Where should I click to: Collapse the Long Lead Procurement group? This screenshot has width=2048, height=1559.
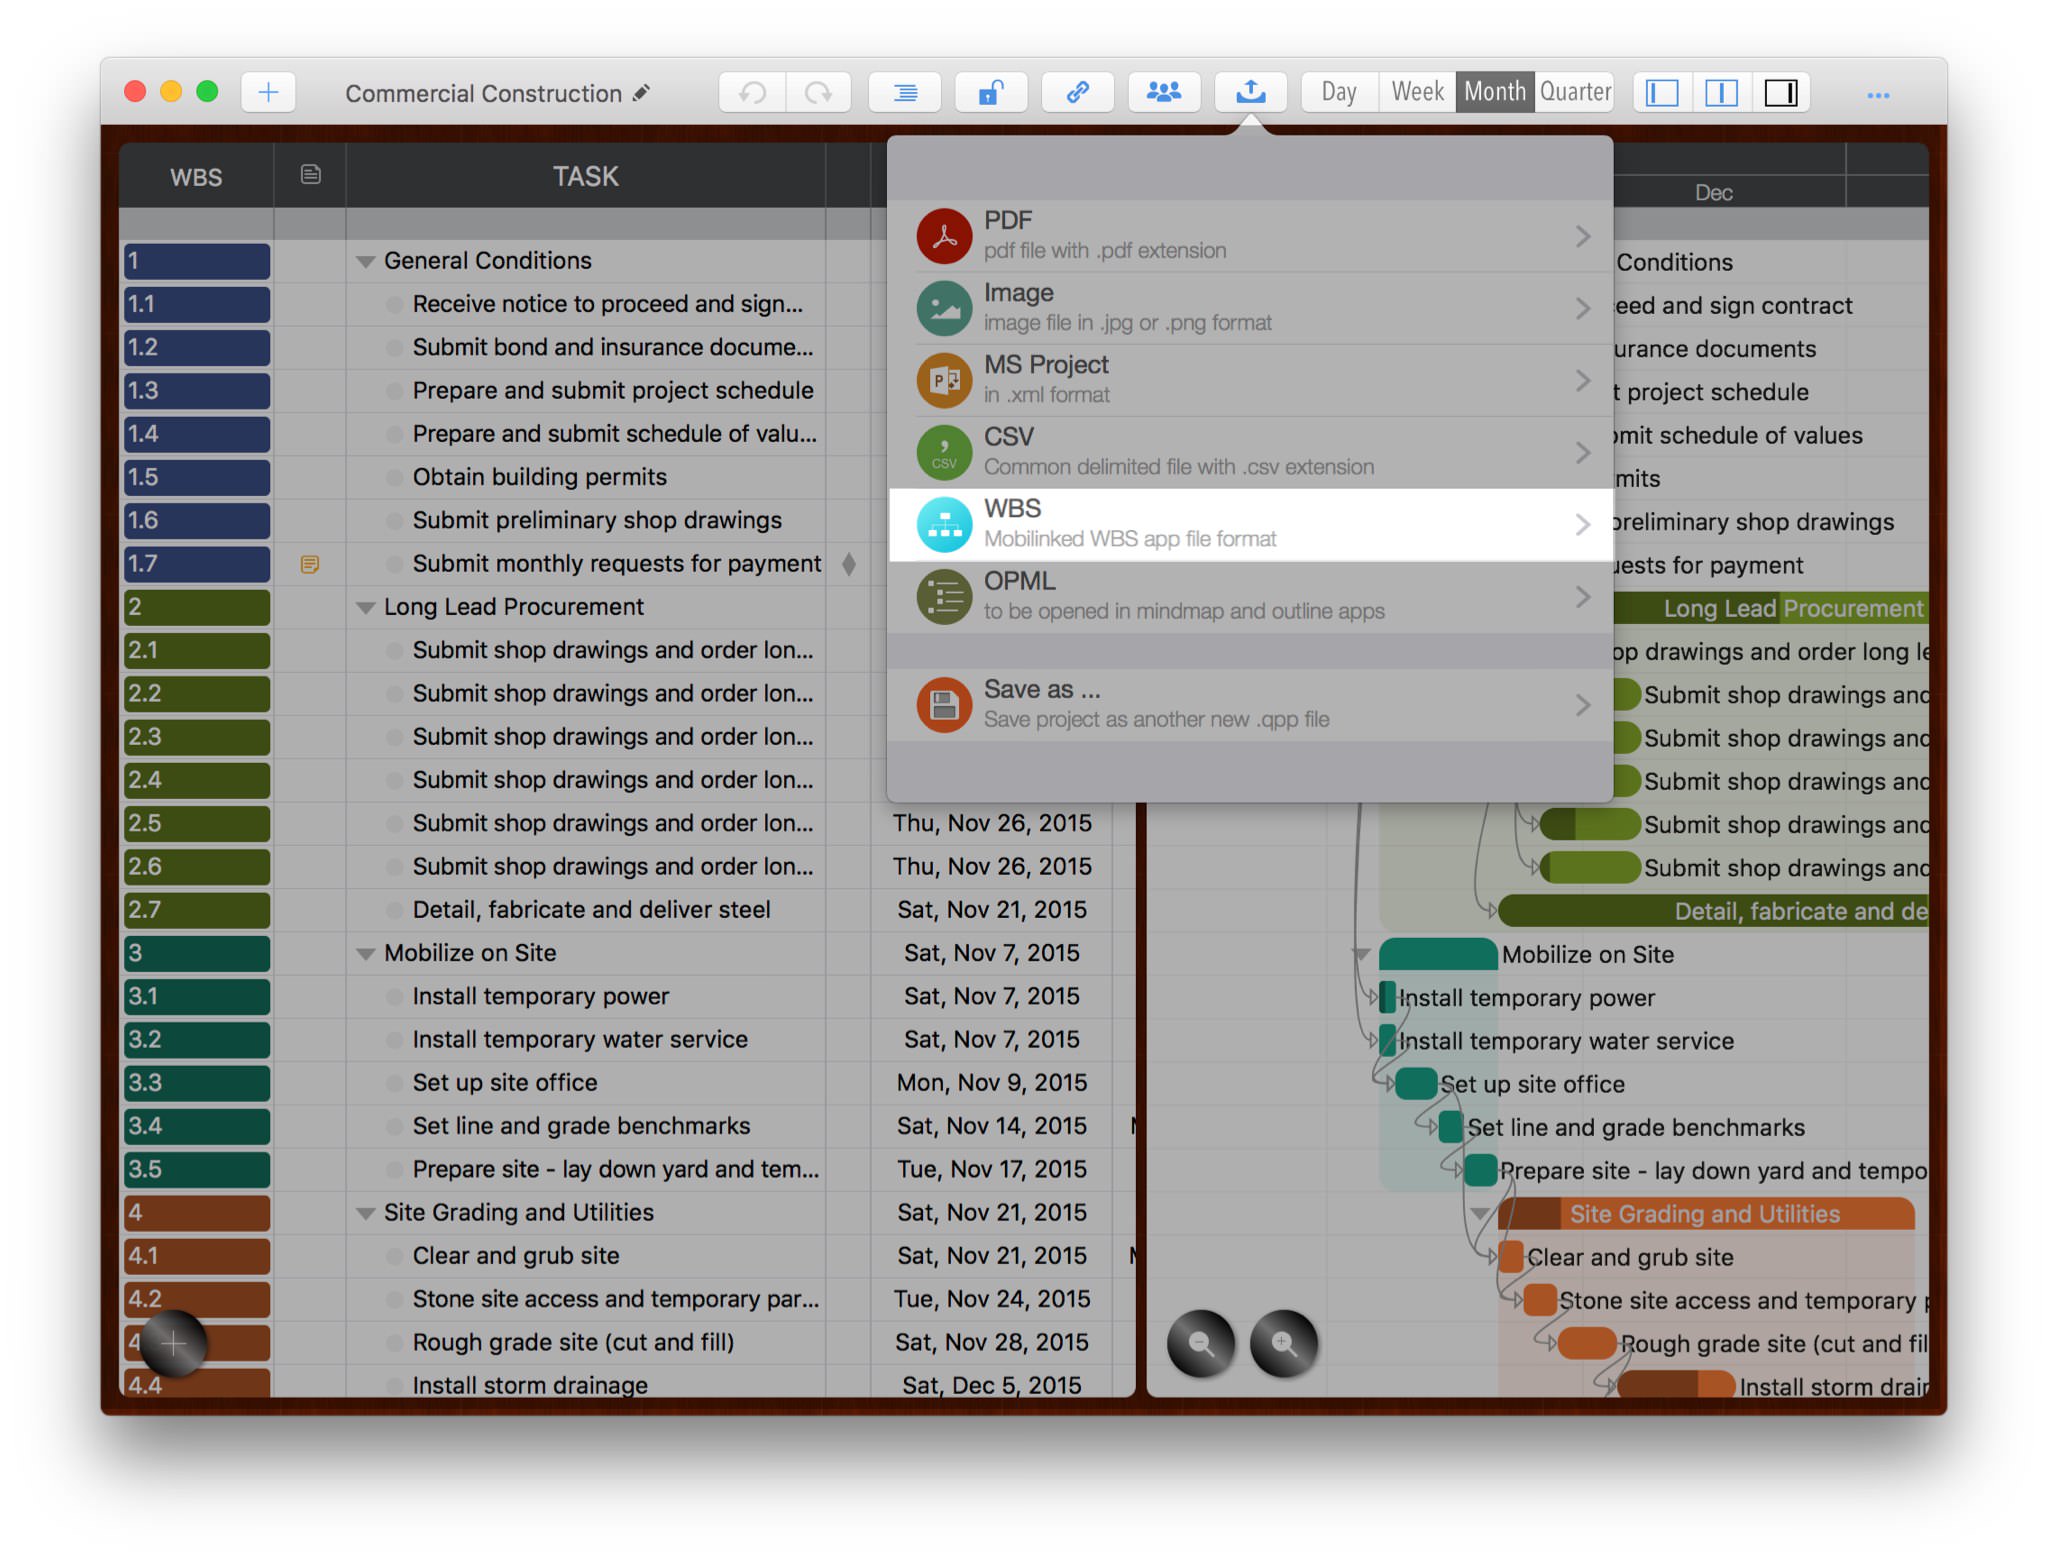pos(365,608)
